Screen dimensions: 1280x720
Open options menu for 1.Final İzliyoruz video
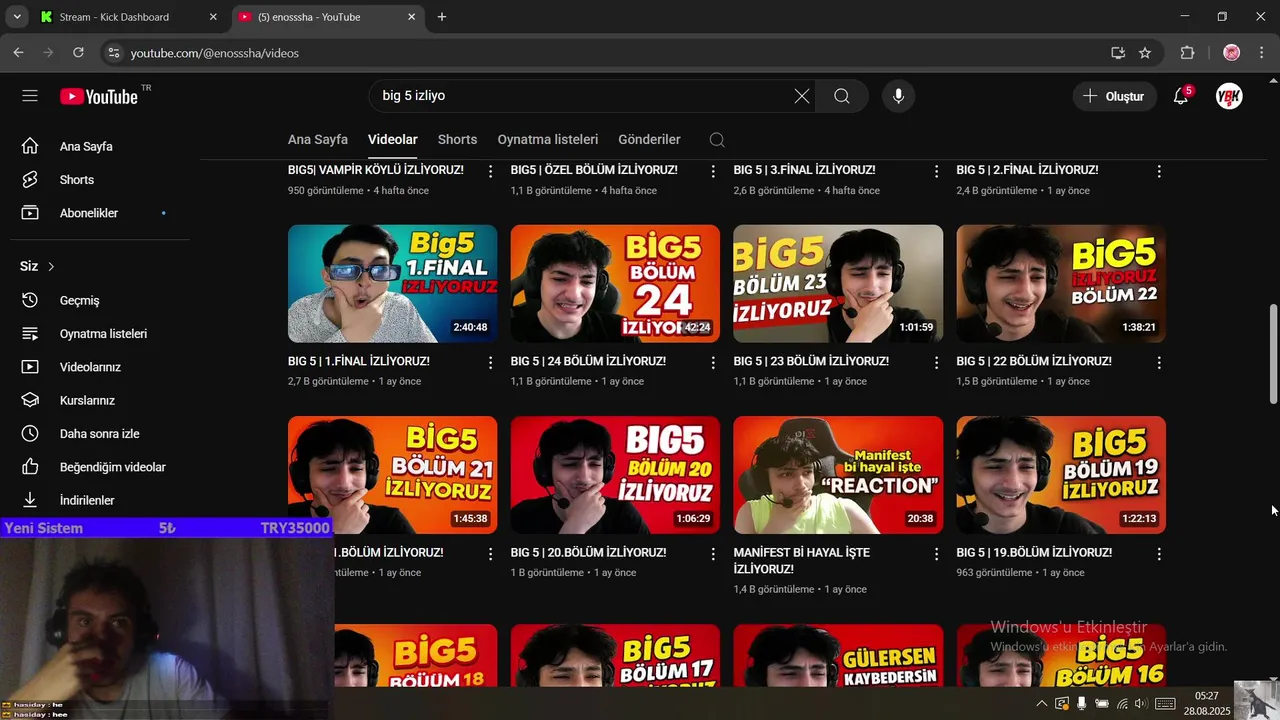[490, 362]
